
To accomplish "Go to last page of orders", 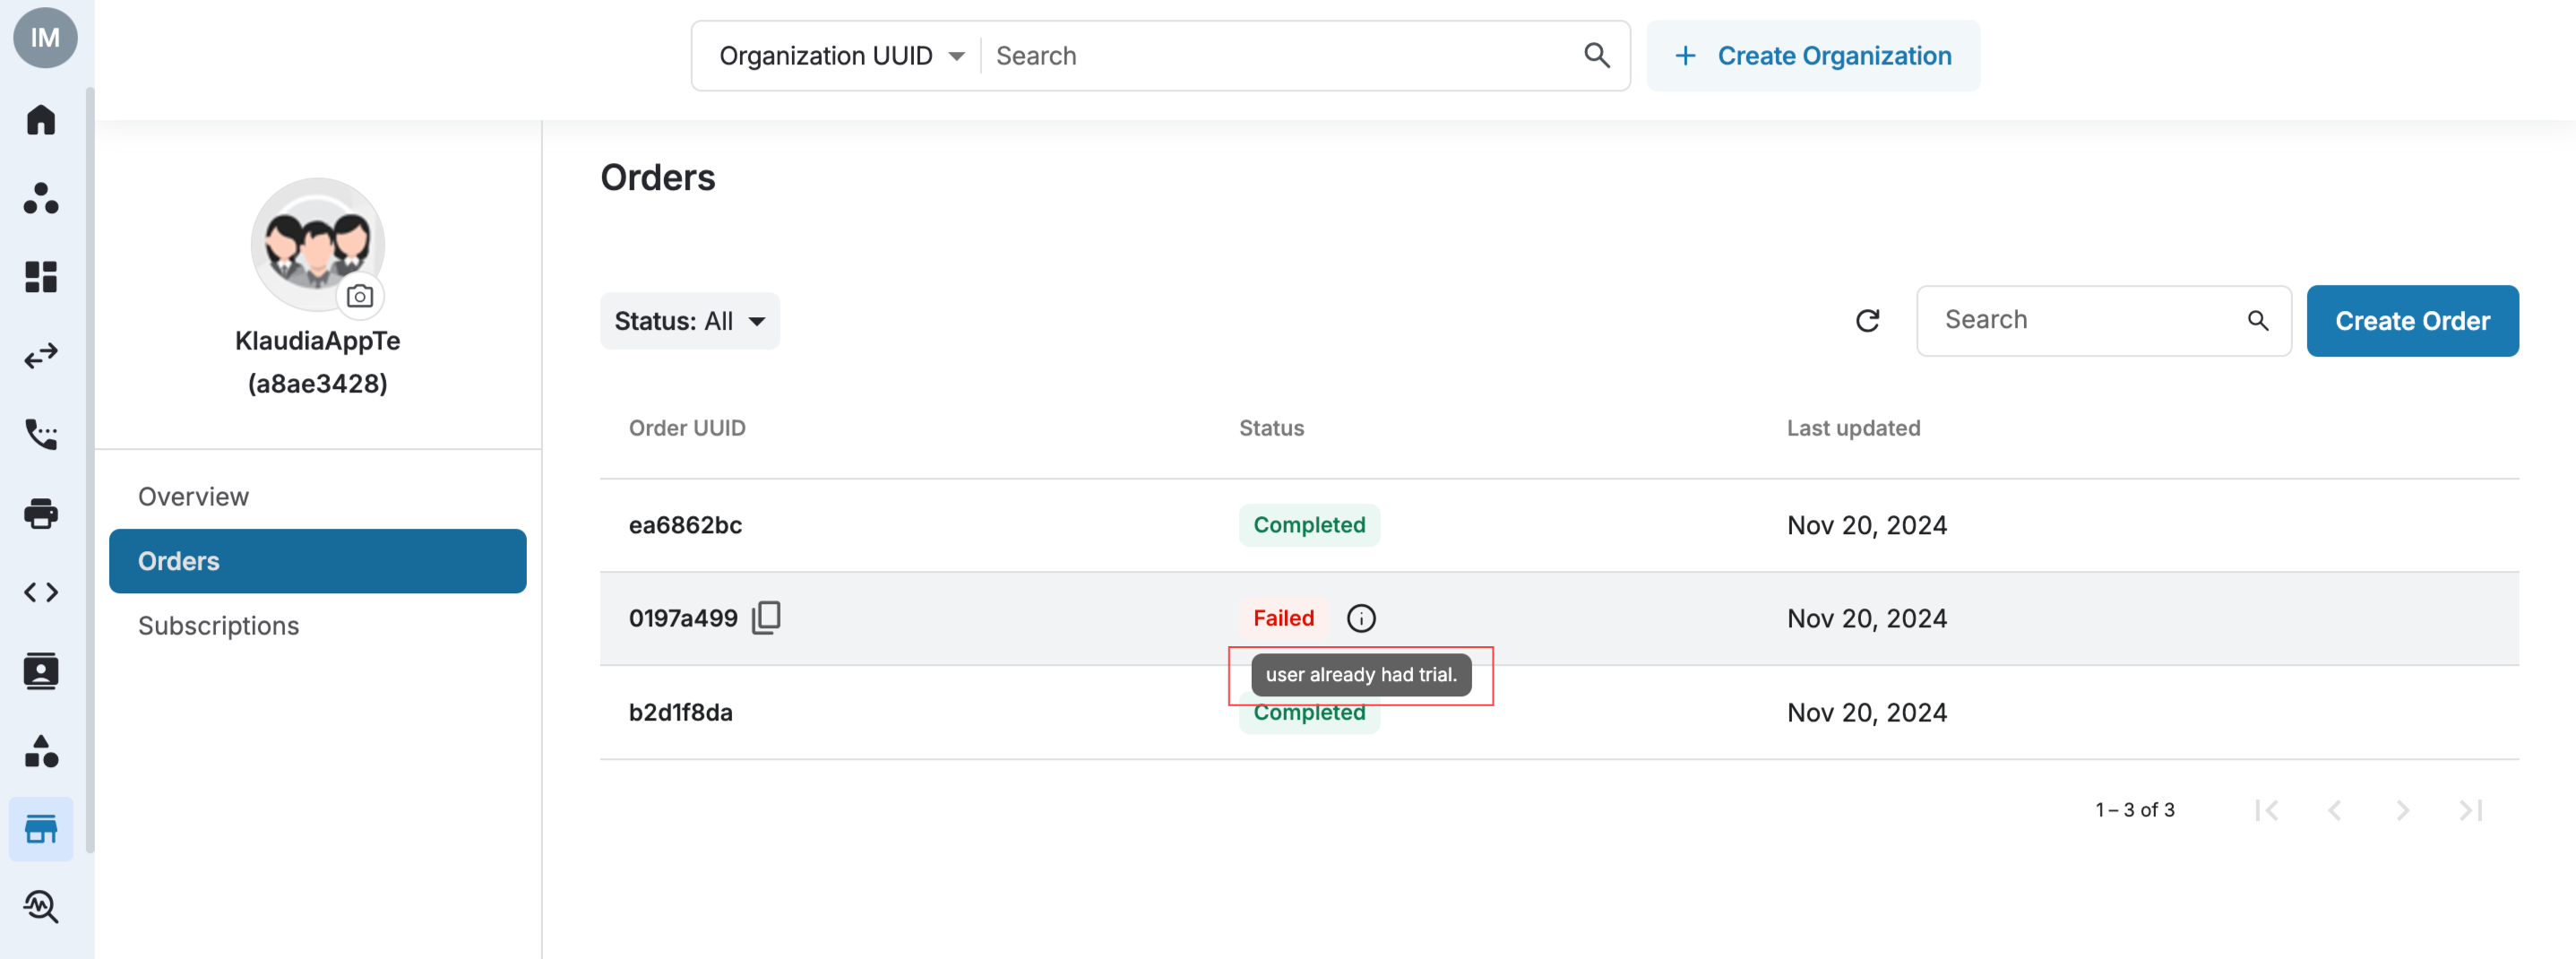I will tap(2471, 810).
